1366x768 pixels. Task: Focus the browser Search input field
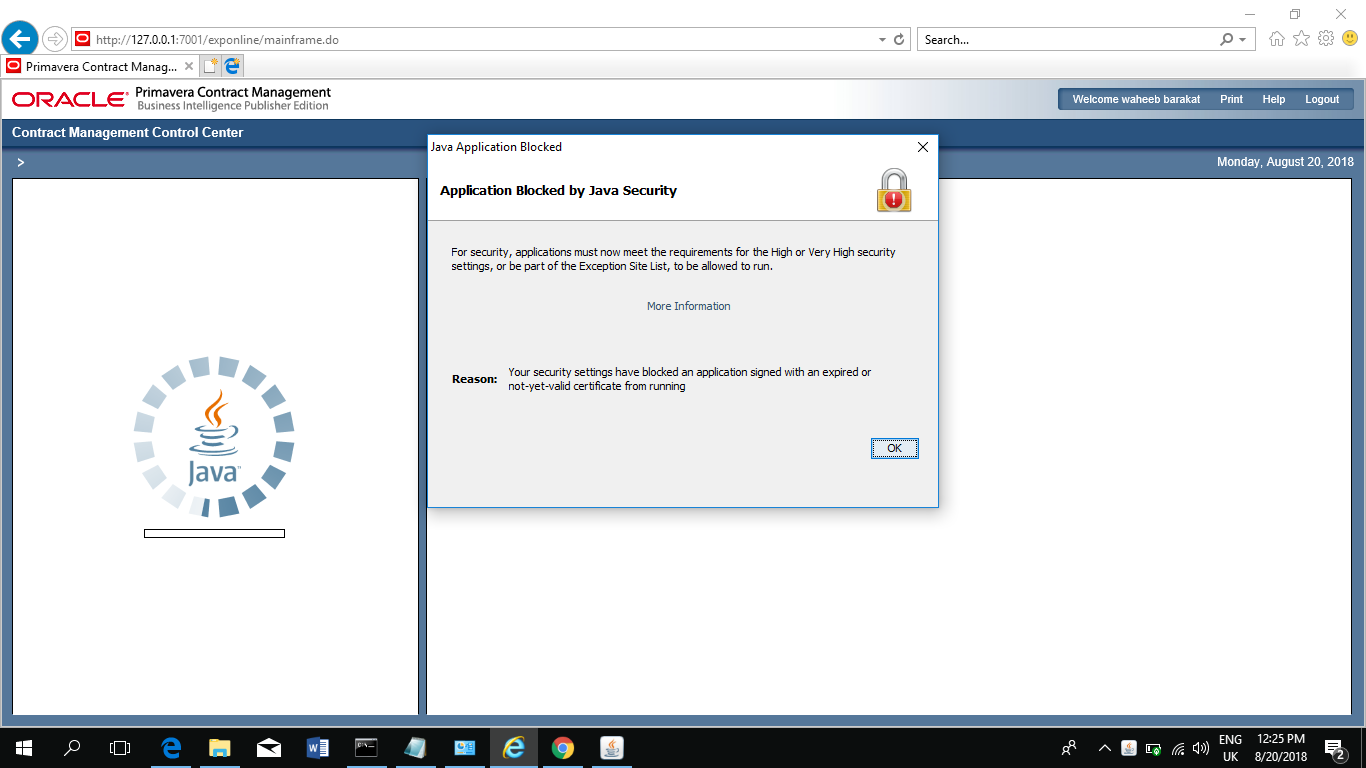click(x=1067, y=40)
